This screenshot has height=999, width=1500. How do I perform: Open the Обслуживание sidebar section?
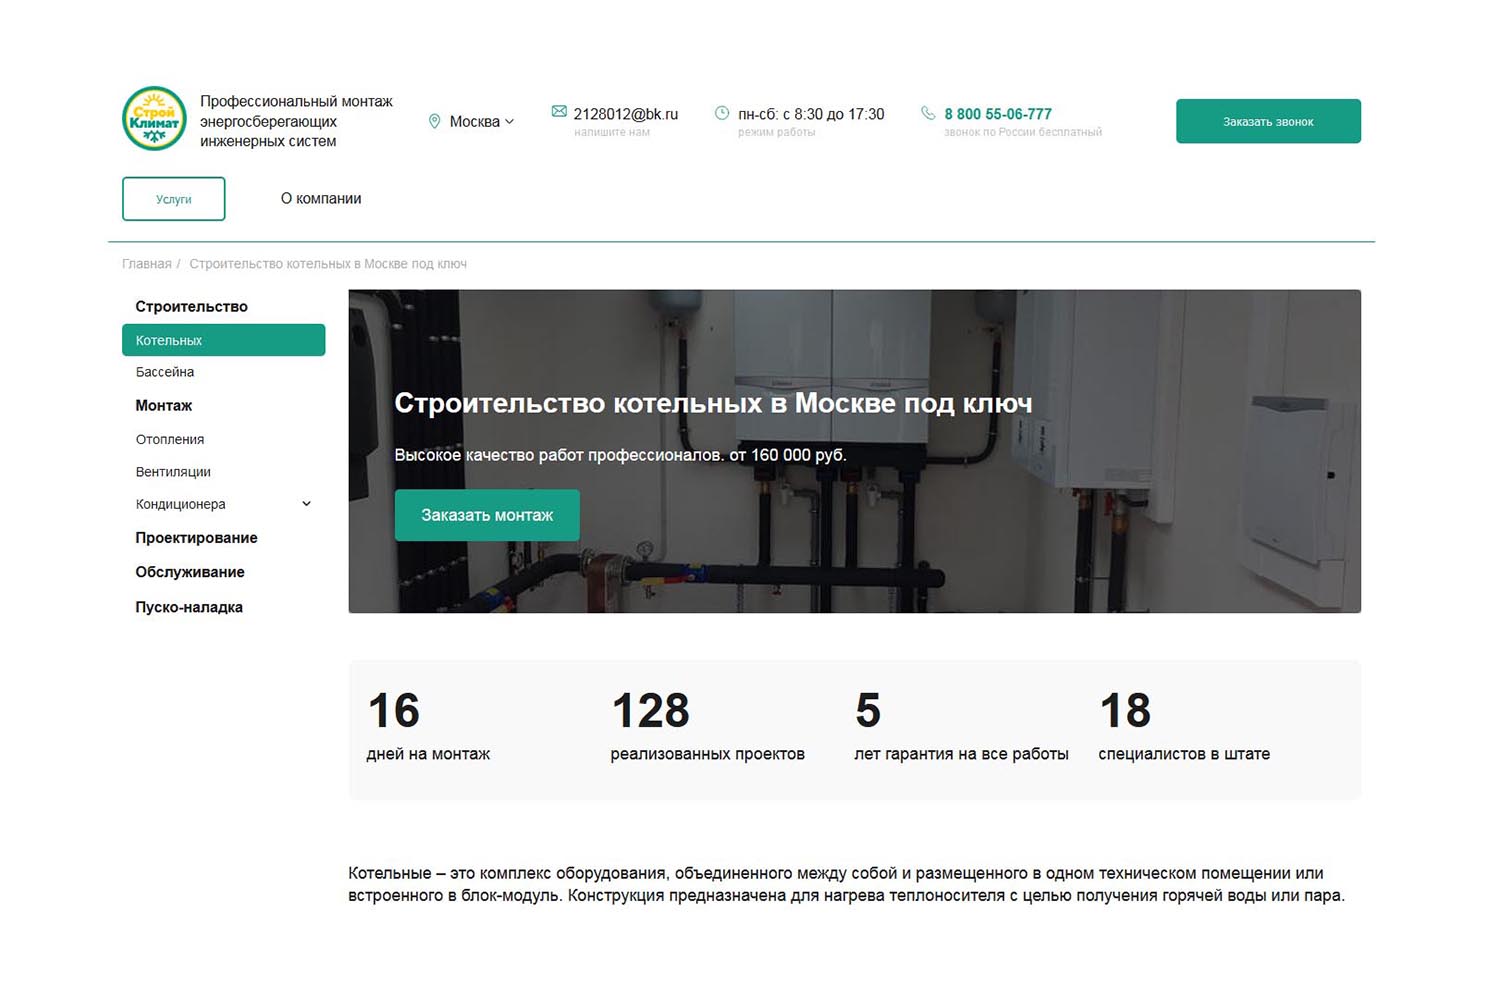[x=190, y=572]
